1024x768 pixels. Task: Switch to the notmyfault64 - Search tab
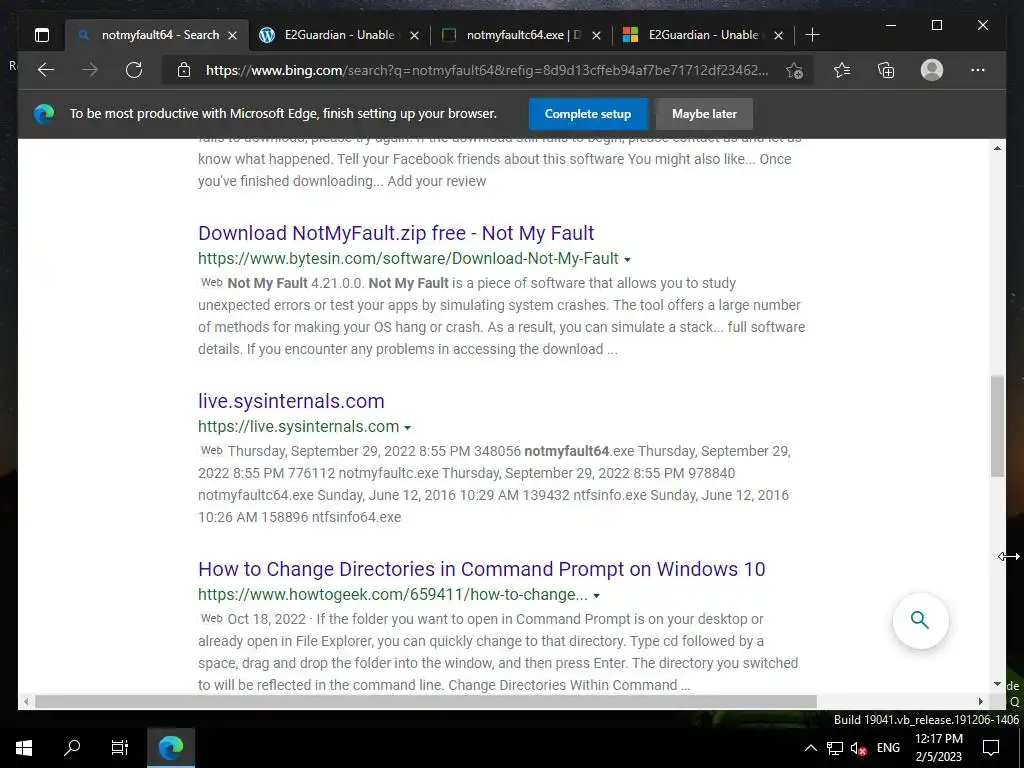click(x=157, y=35)
